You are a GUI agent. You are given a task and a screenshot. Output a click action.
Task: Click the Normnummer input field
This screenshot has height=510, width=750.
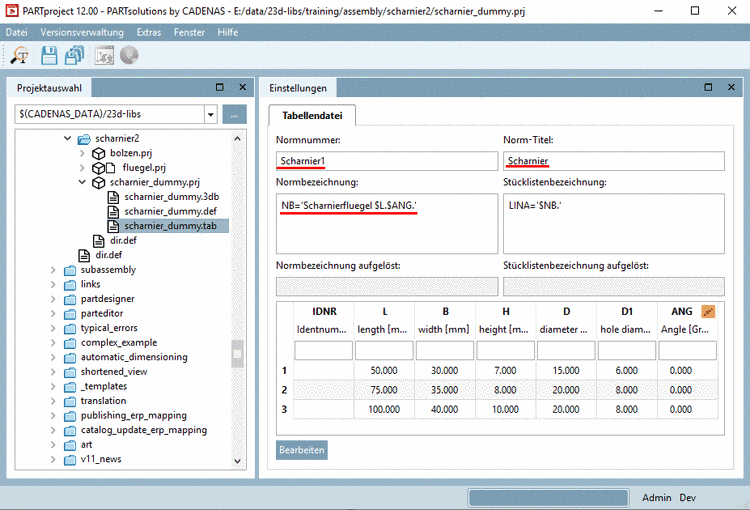click(x=386, y=161)
